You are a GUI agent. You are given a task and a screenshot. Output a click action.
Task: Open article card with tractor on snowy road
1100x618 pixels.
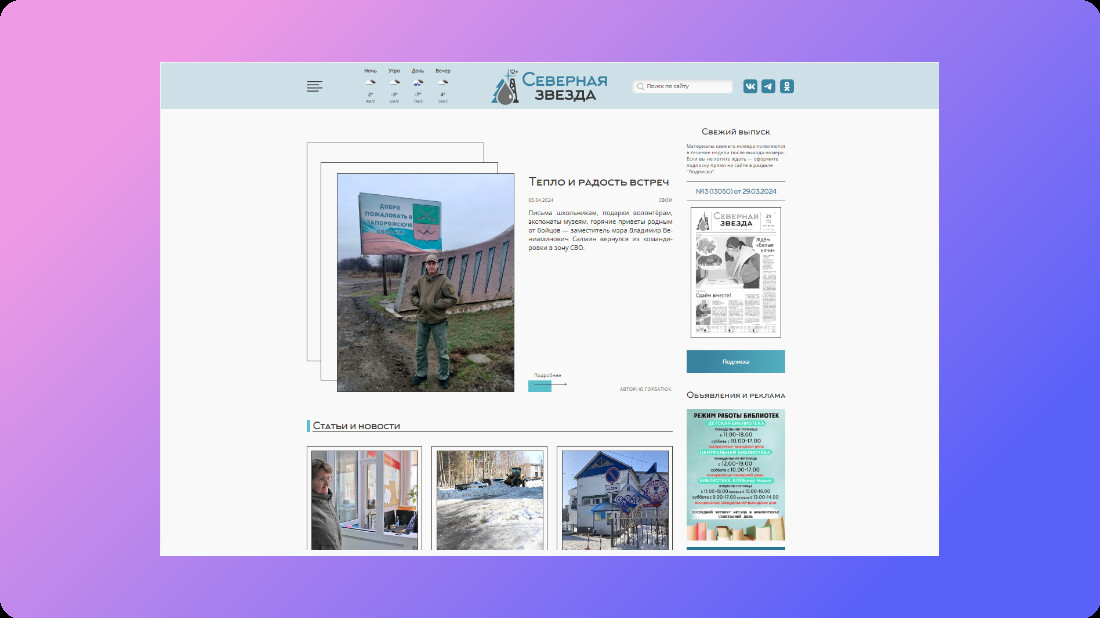click(490, 499)
